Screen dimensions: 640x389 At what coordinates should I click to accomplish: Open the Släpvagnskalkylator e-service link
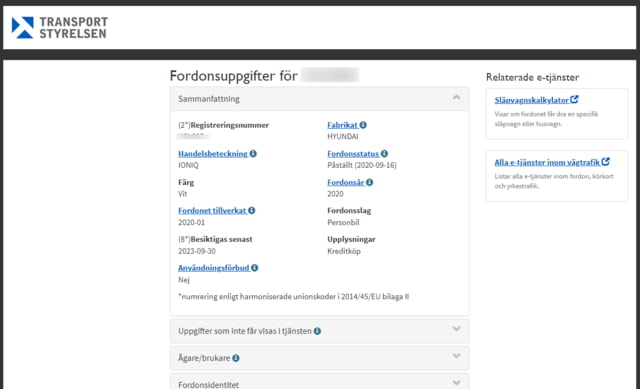click(x=531, y=100)
